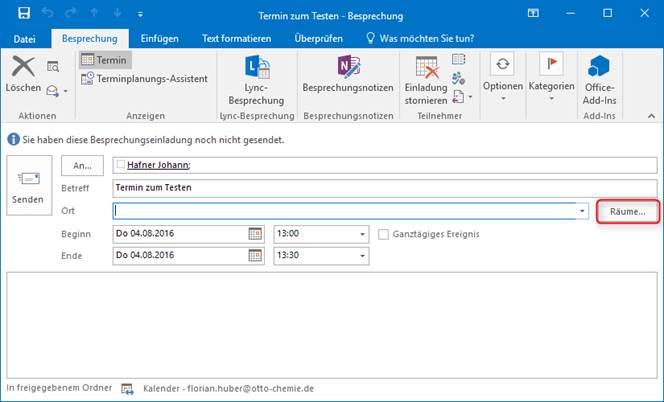Viewport: 664px width, 402px height.
Task: Go to previous item with up arrow
Action: 94,14
